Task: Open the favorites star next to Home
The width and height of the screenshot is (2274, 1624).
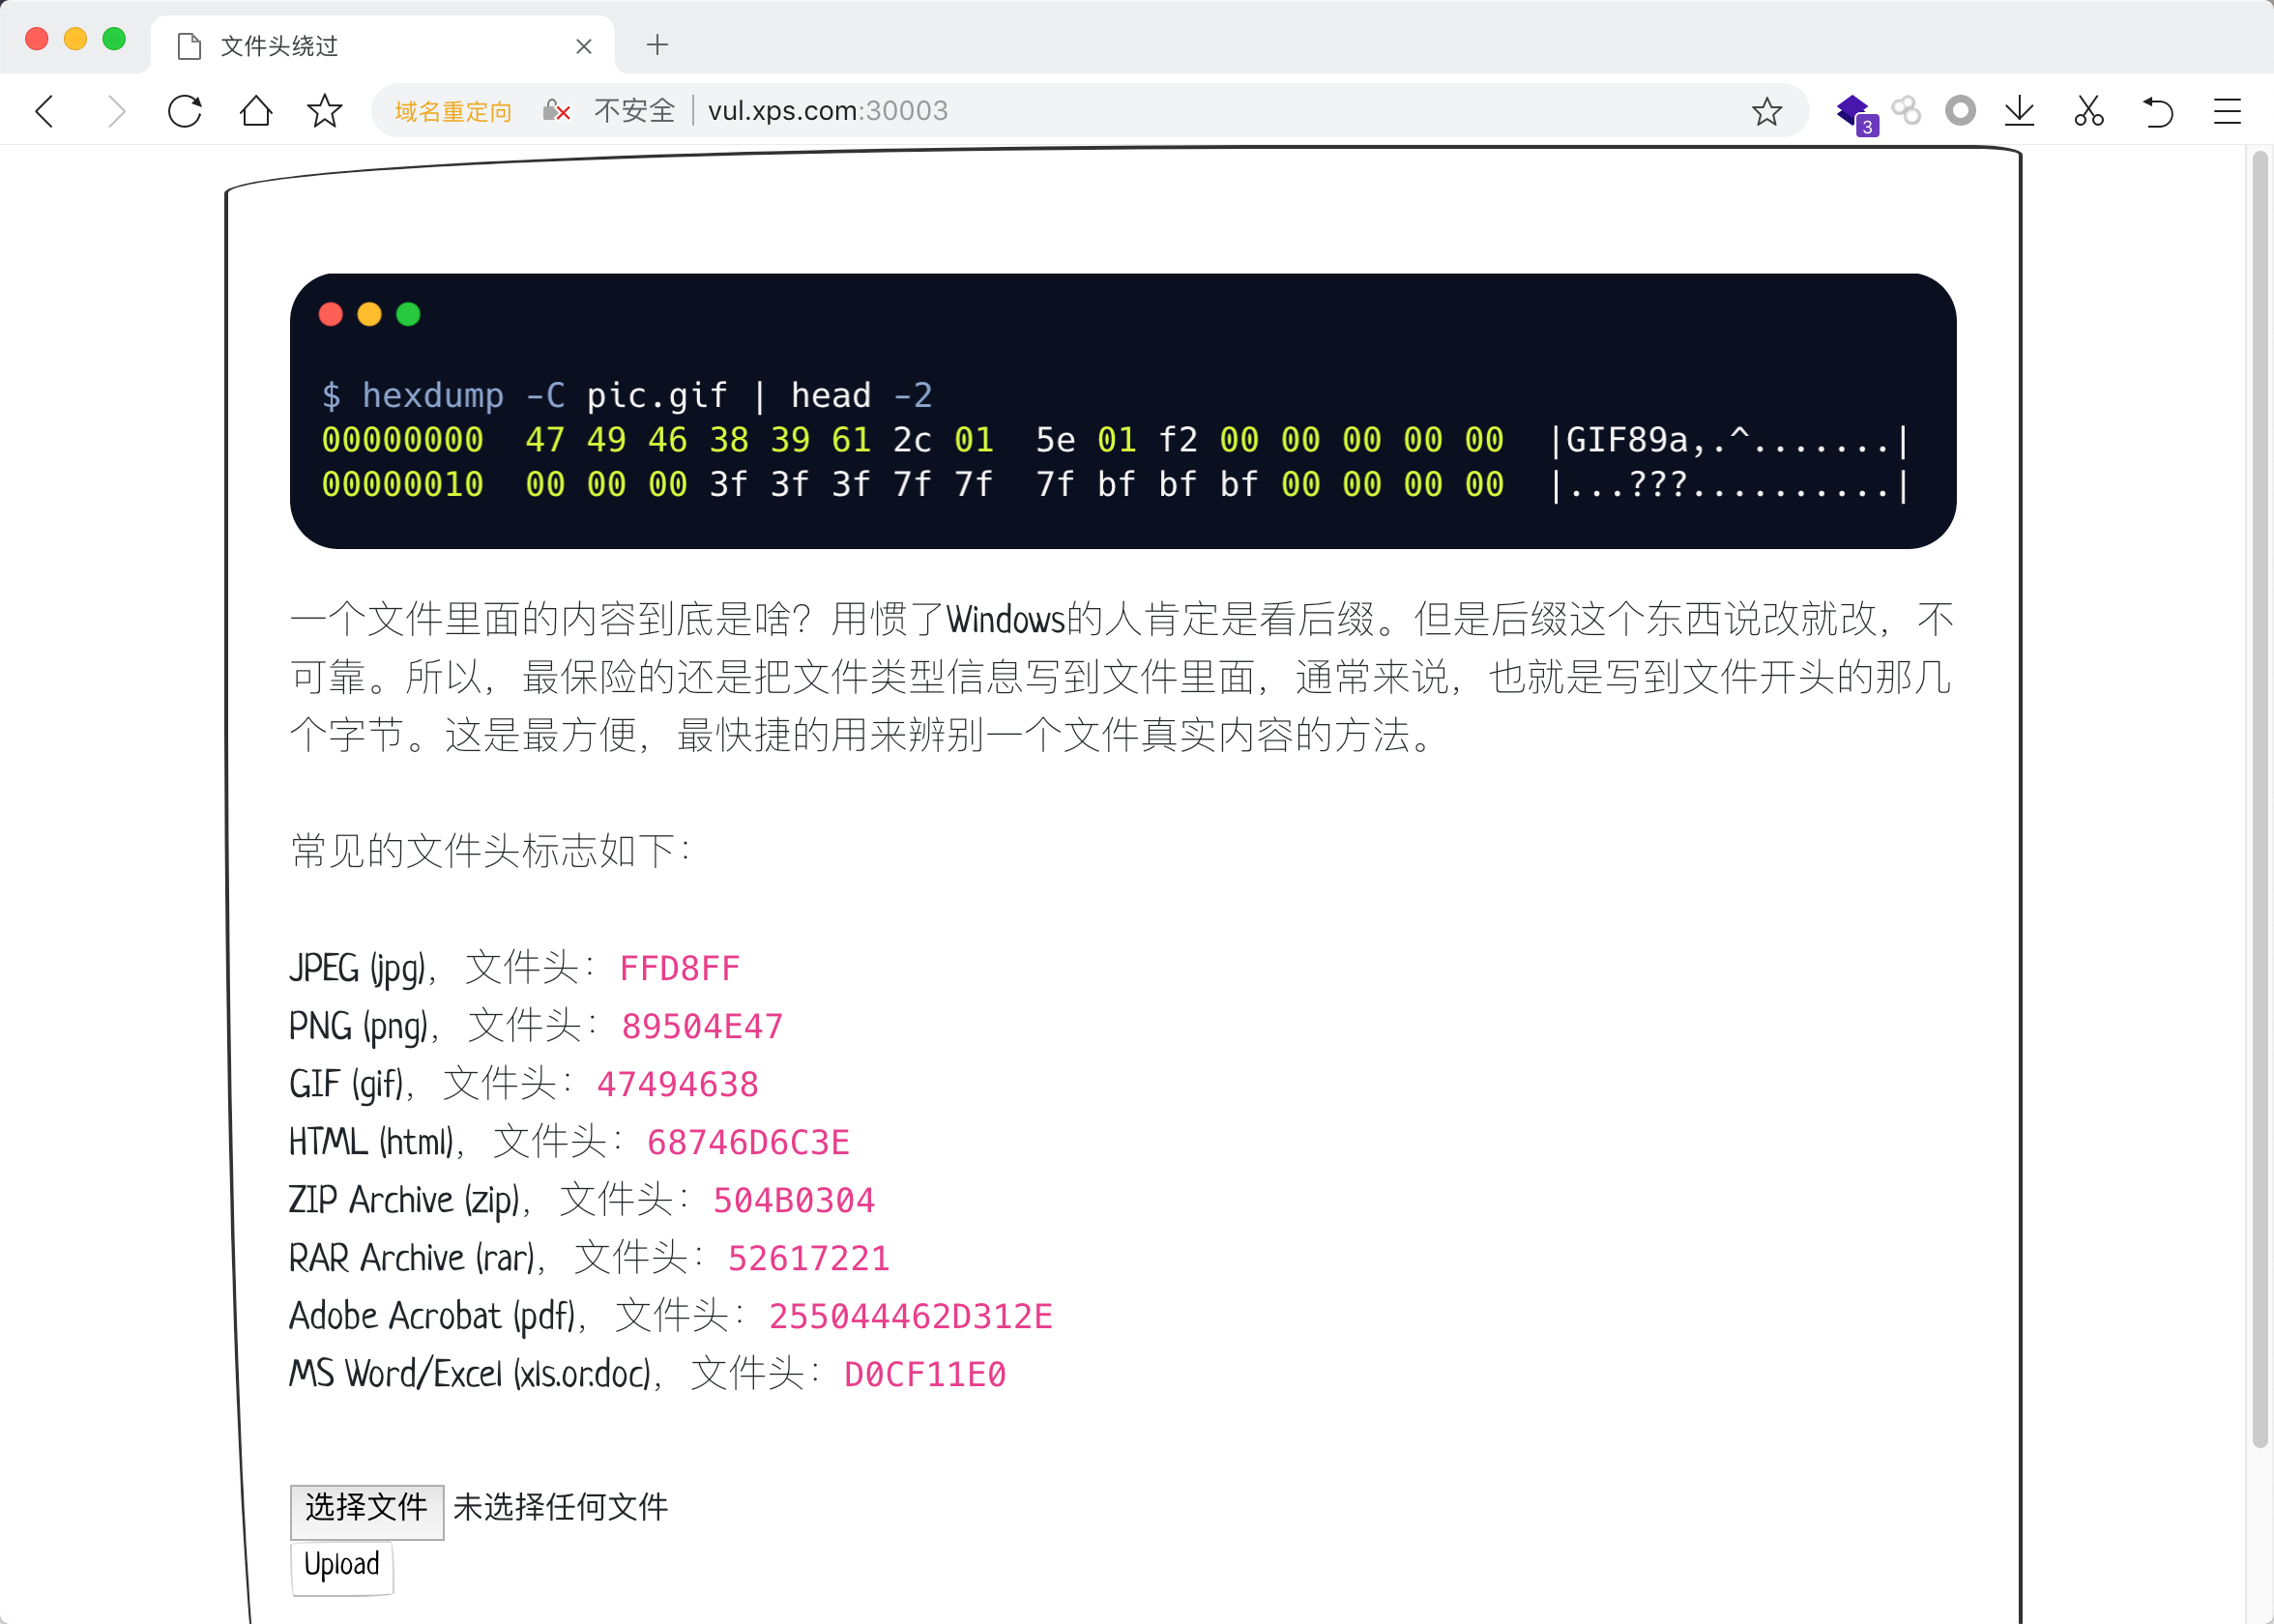Action: 325,111
